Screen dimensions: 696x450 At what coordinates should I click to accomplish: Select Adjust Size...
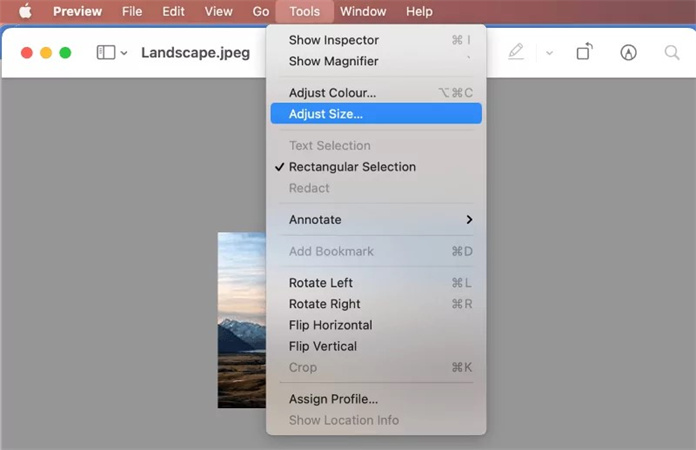[x=376, y=114]
